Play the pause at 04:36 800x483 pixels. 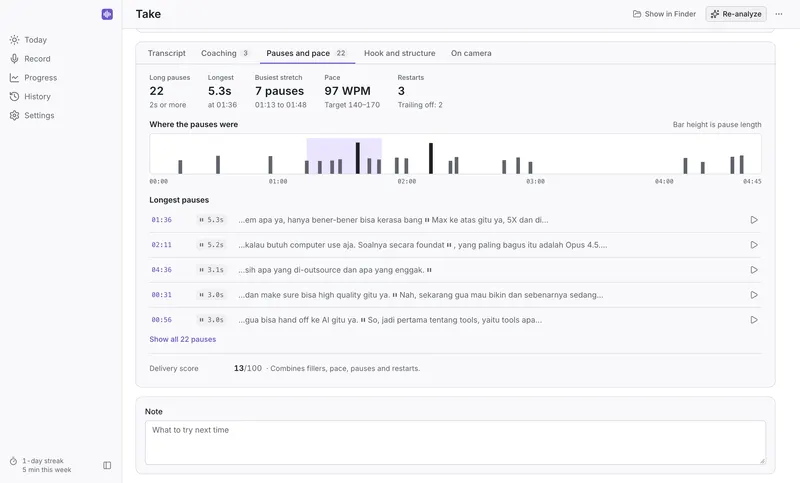click(754, 270)
